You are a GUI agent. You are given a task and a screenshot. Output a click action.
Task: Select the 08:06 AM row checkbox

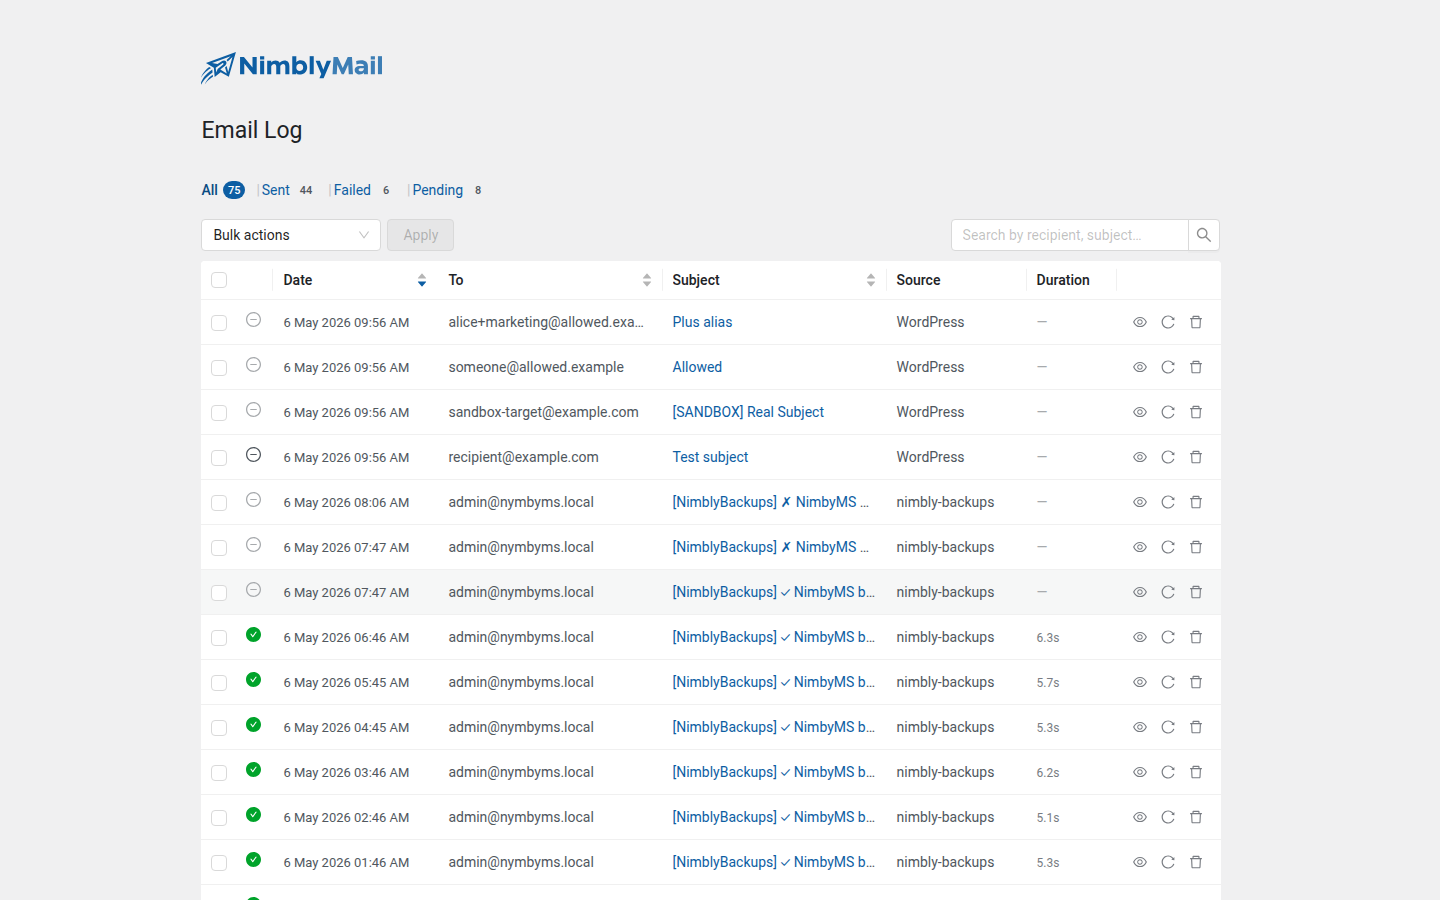[x=219, y=503]
